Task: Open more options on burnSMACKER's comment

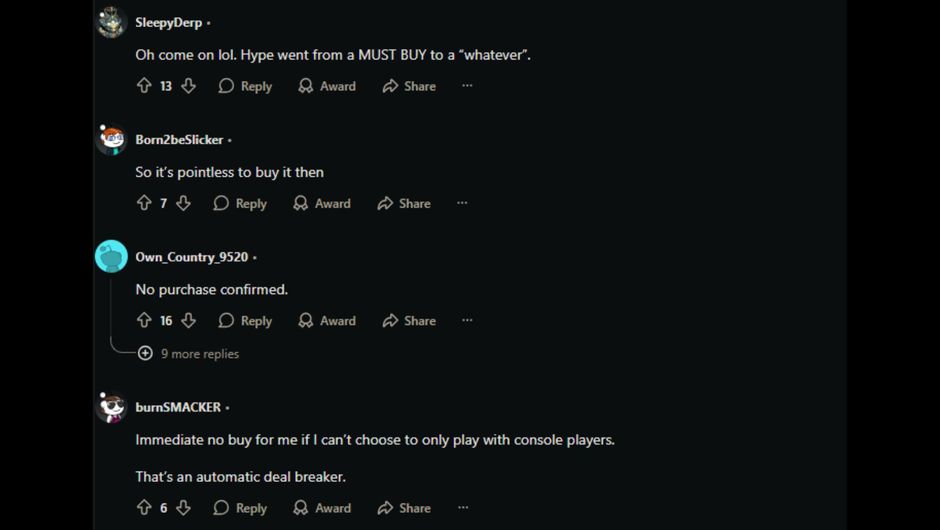Action: [x=462, y=508]
